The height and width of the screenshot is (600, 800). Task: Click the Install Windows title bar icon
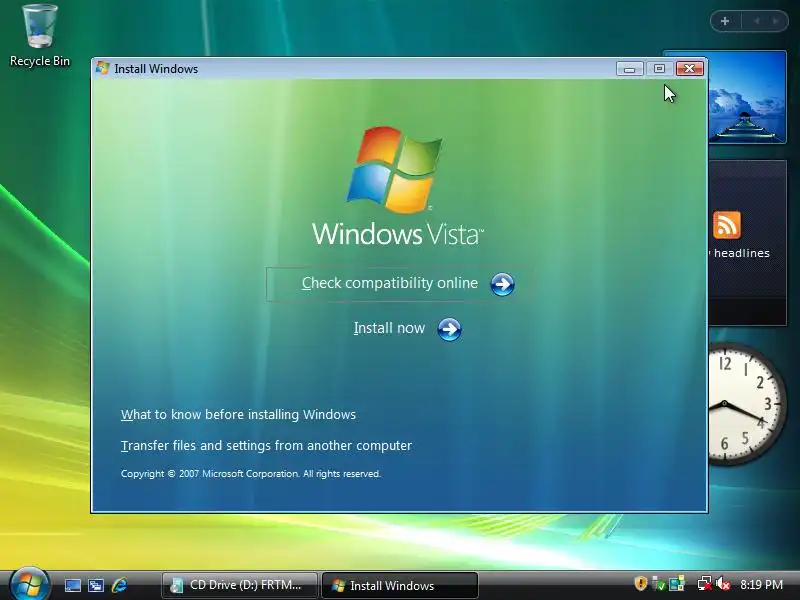pos(103,68)
